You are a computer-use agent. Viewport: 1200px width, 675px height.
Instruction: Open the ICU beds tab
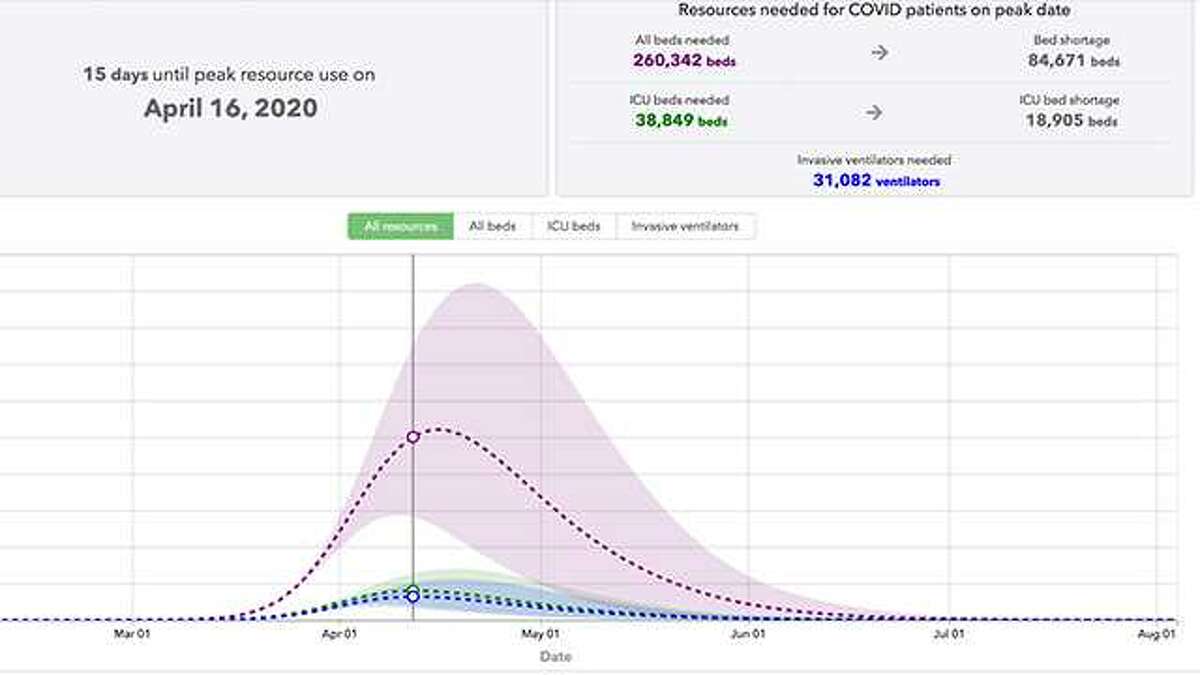[x=574, y=226]
